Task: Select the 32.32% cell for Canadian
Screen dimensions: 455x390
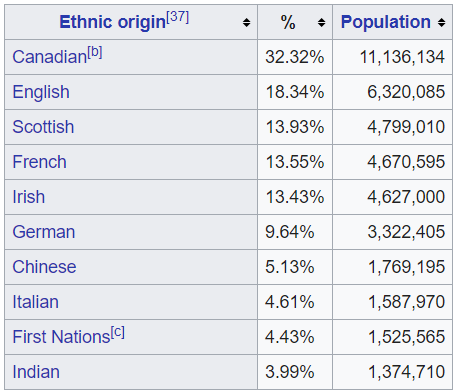Action: (295, 57)
